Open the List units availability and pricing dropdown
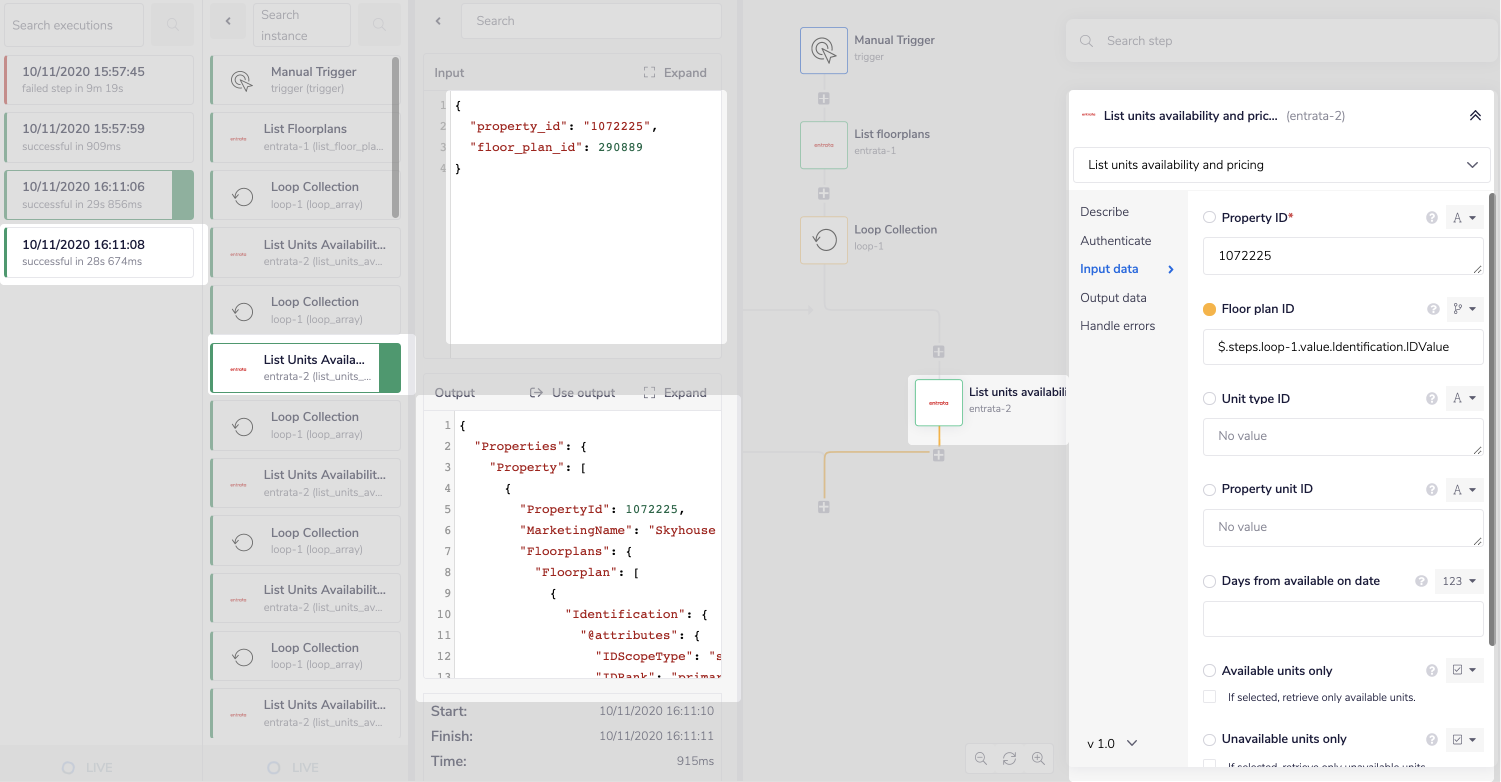The width and height of the screenshot is (1501, 782). [1281, 165]
